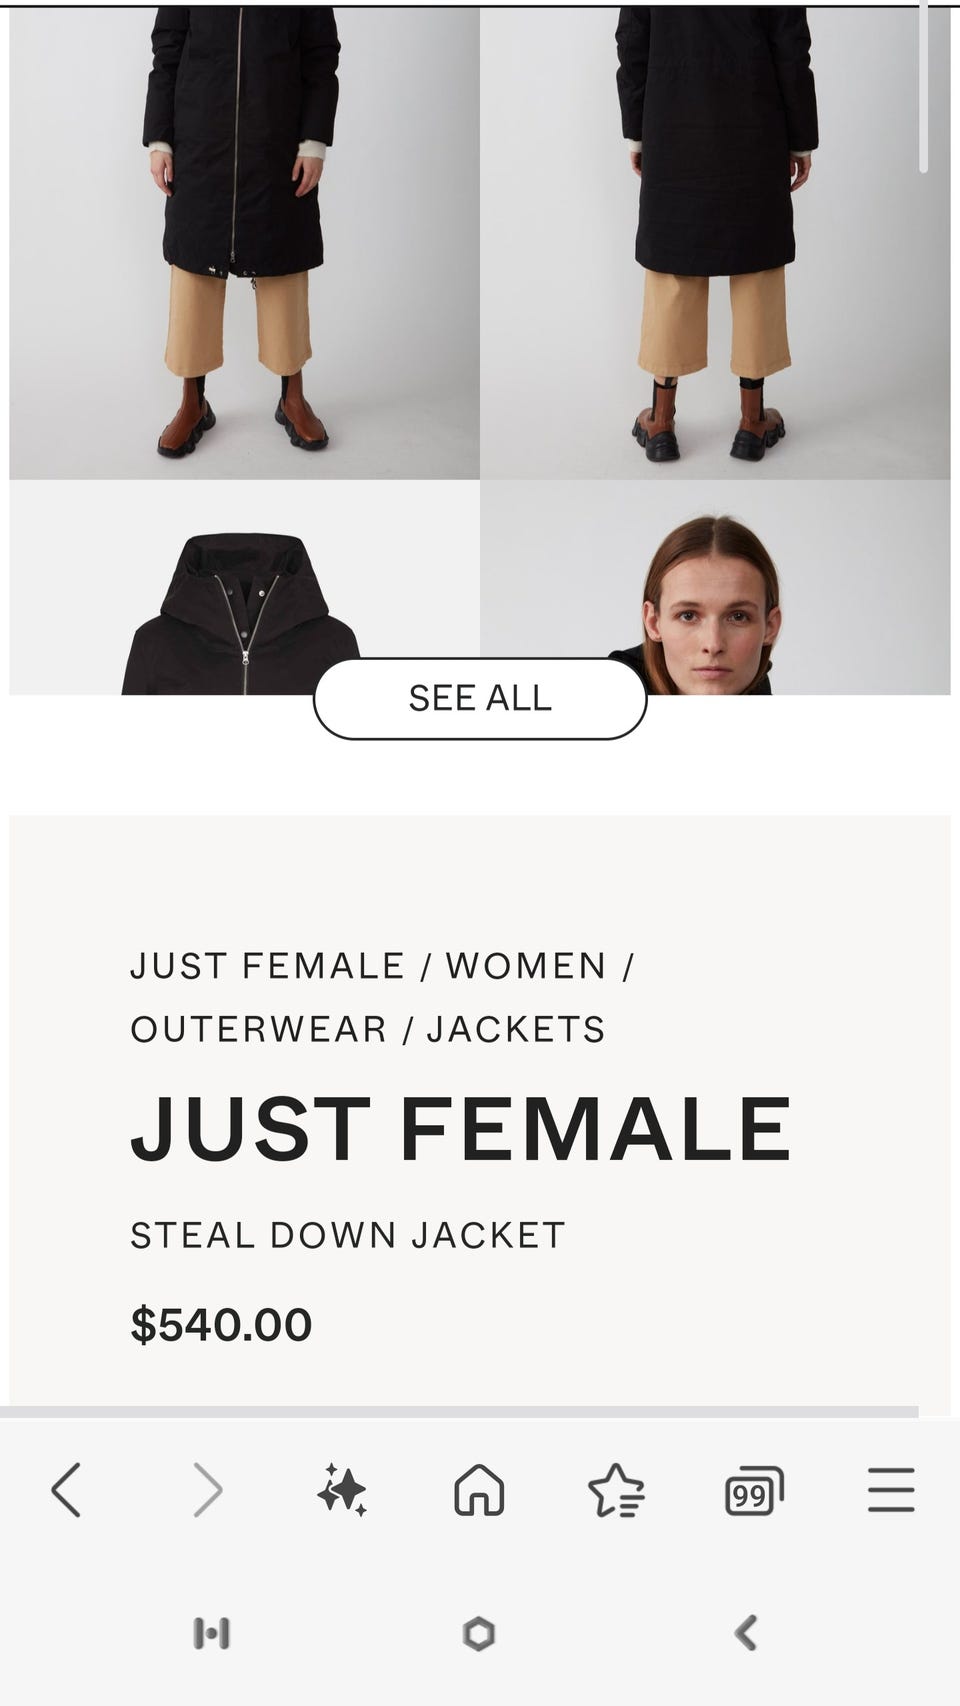The height and width of the screenshot is (1706, 960).
Task: View front-facing model jacket photo
Action: click(244, 243)
